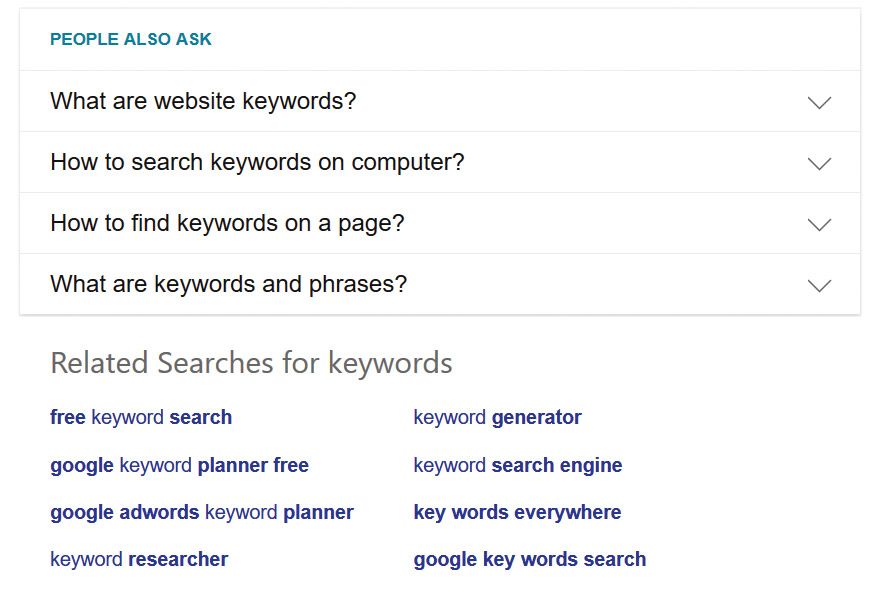This screenshot has width=875, height=596.
Task: Open "google key words search" link
Action: pyautogui.click(x=529, y=559)
